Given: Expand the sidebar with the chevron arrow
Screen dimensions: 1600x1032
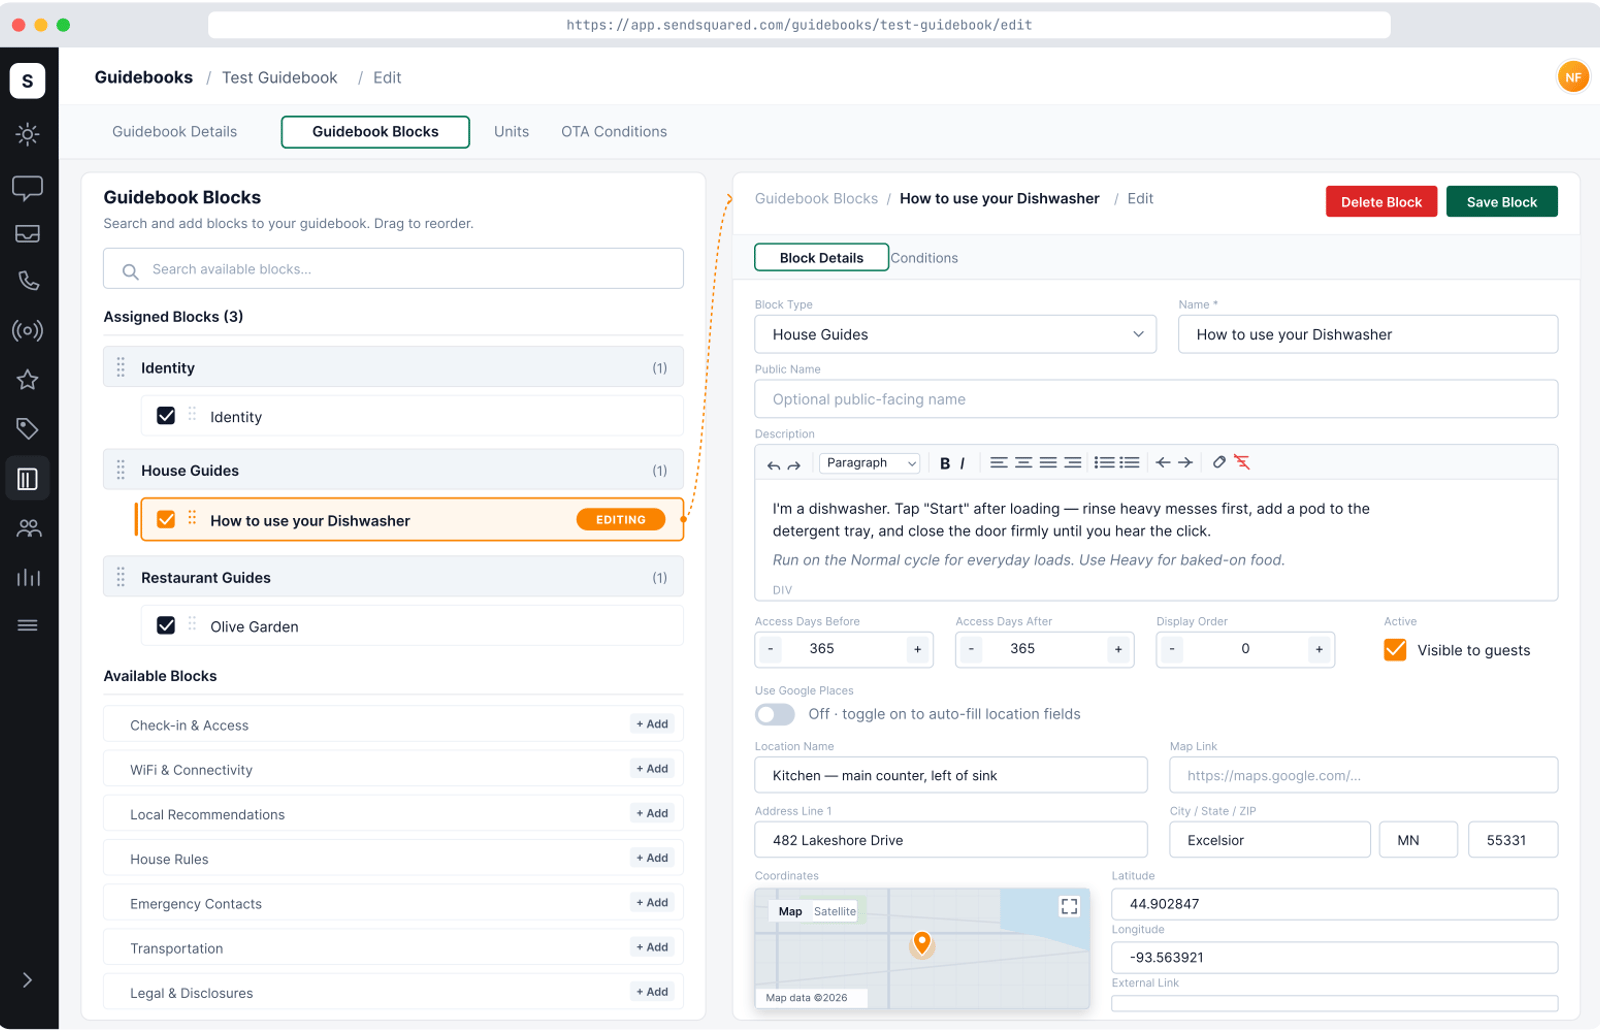Looking at the screenshot, I should (x=27, y=981).
